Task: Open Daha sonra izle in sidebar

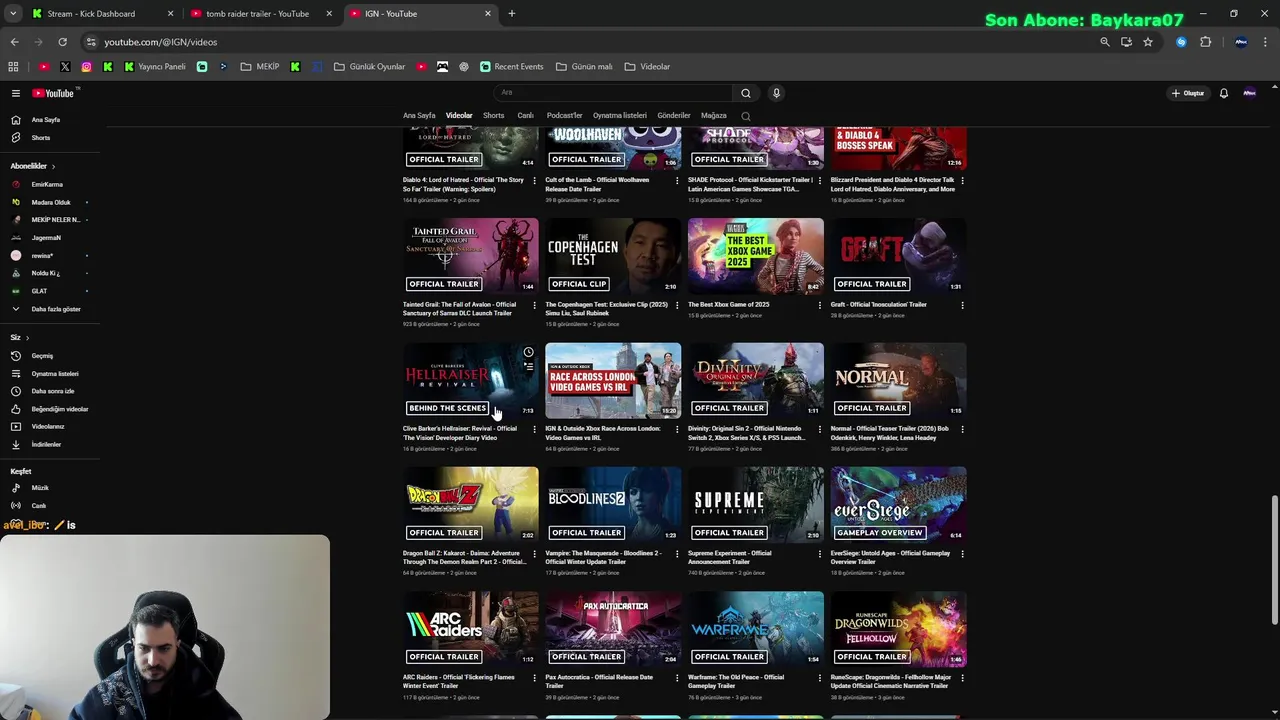Action: pos(52,391)
